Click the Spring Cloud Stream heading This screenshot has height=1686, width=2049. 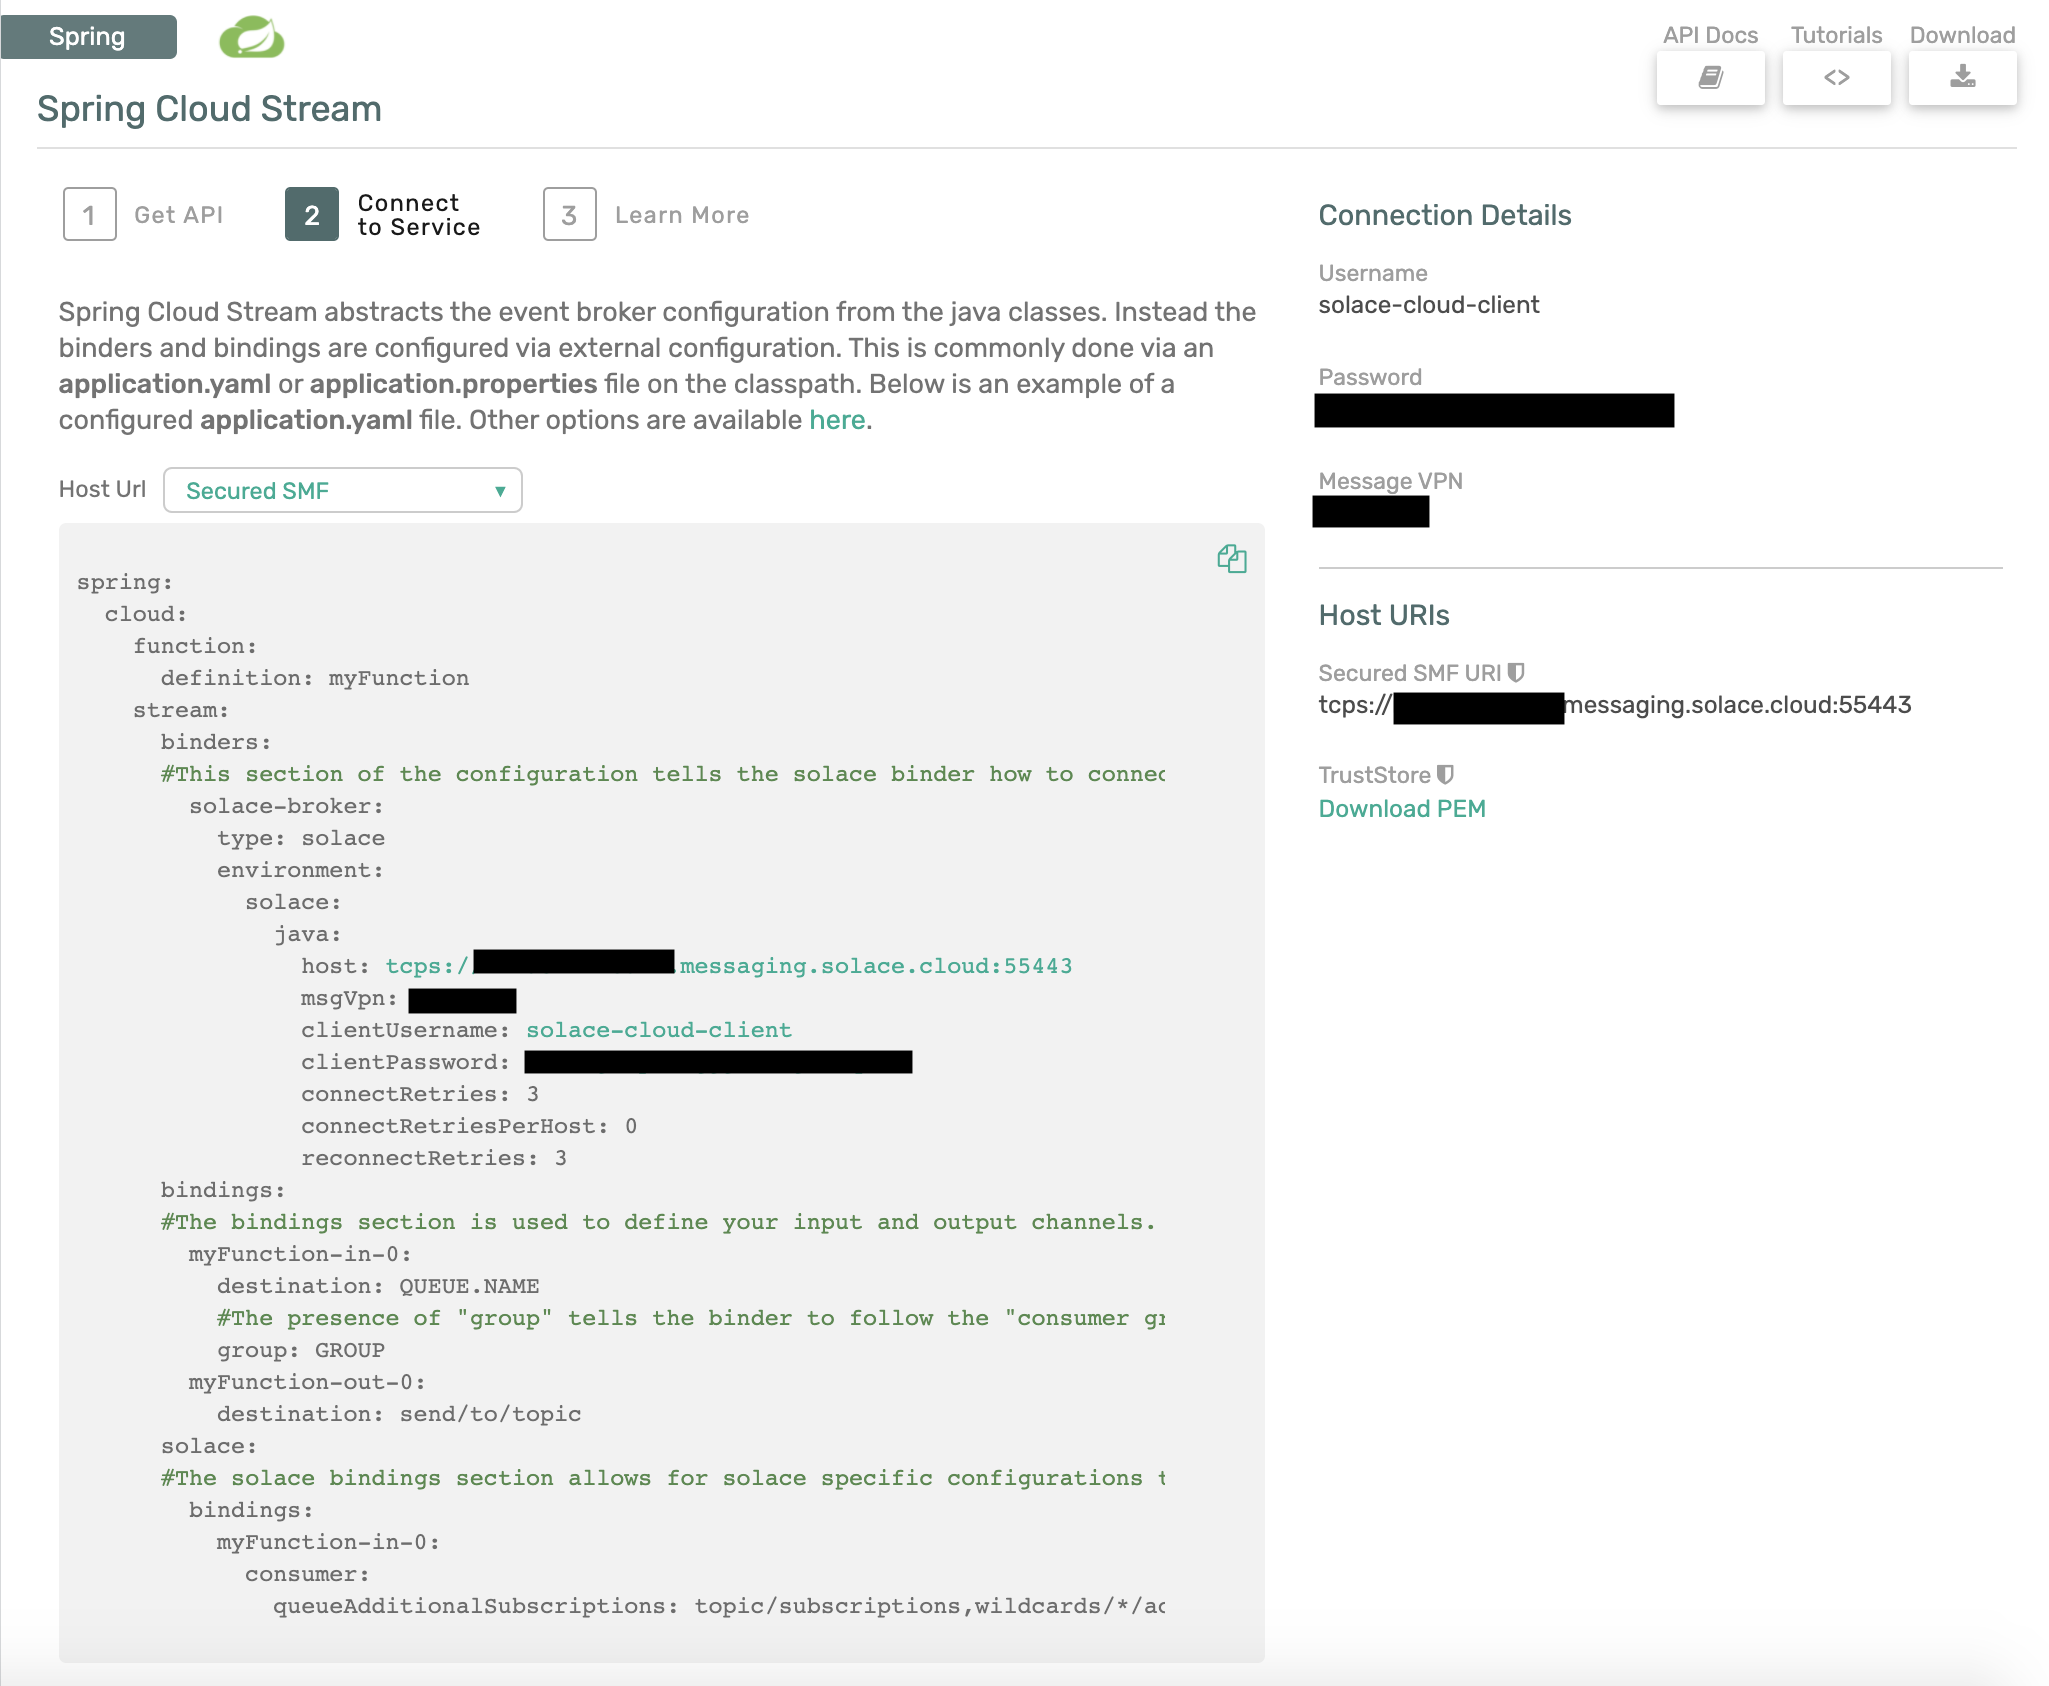pos(209,109)
